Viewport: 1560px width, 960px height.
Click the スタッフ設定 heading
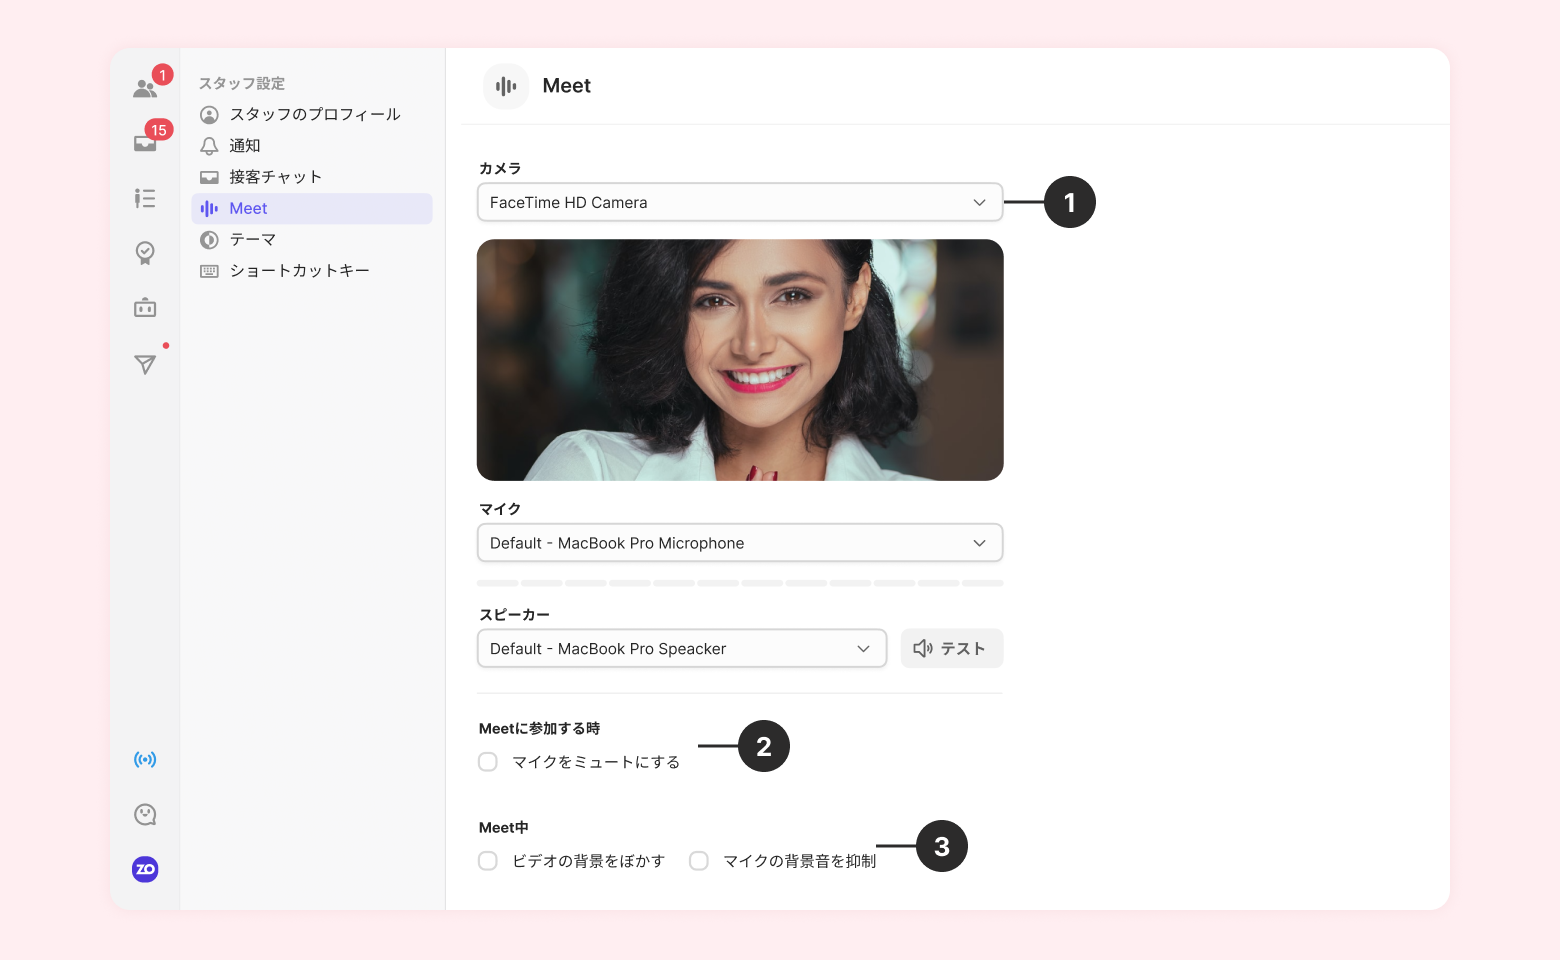(242, 83)
